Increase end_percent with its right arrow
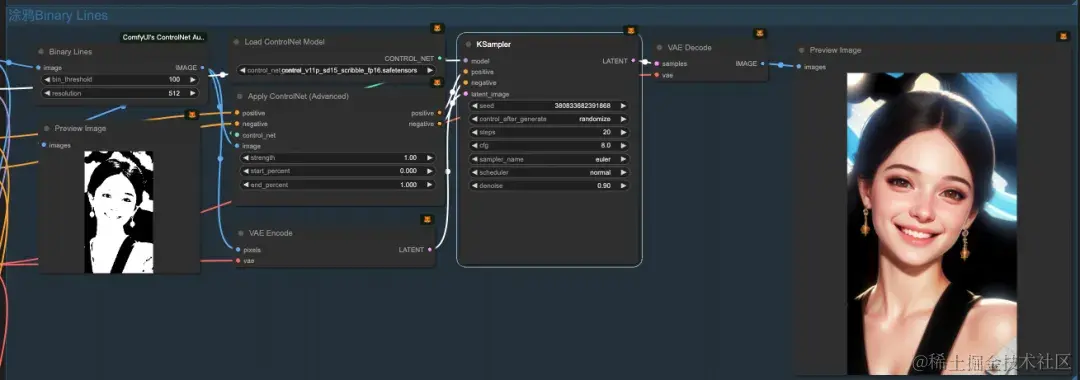Image resolution: width=1080 pixels, height=380 pixels. tap(430, 184)
